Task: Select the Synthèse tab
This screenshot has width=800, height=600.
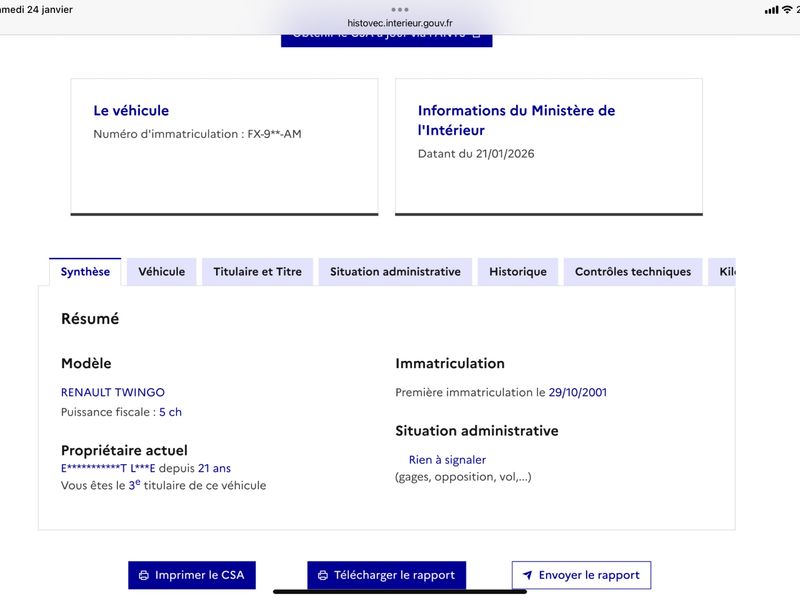Action: tap(85, 272)
